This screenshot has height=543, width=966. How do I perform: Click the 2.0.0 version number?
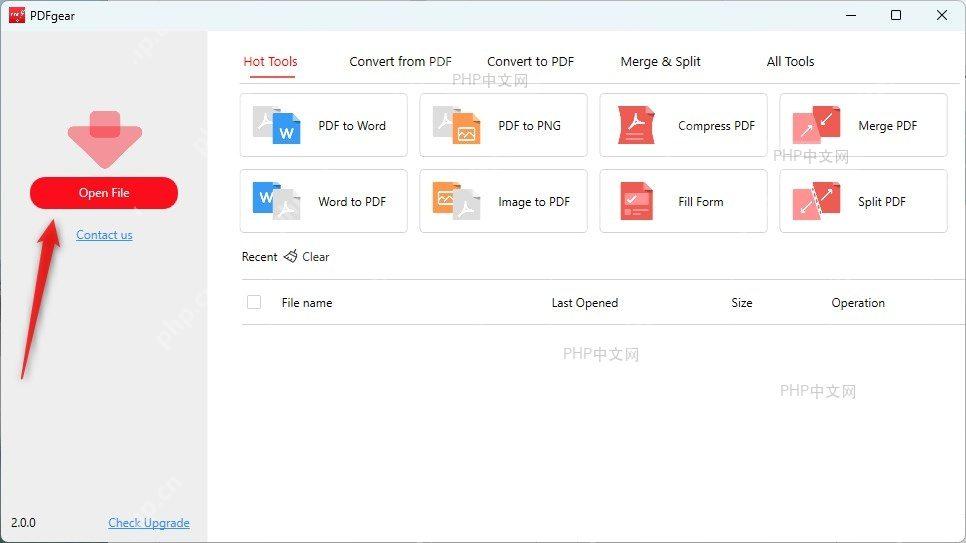tap(23, 523)
